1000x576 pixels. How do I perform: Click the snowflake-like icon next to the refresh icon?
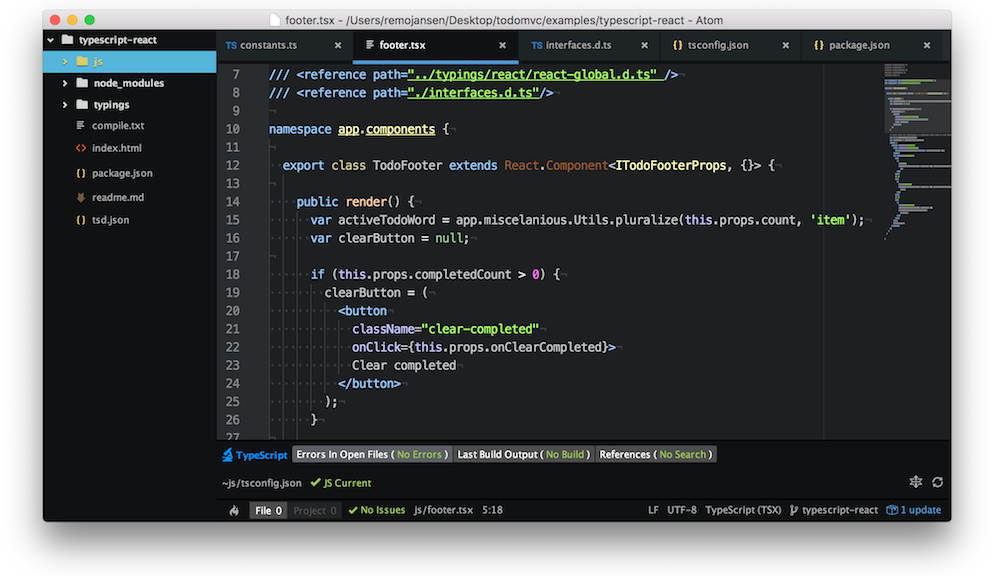coord(915,482)
